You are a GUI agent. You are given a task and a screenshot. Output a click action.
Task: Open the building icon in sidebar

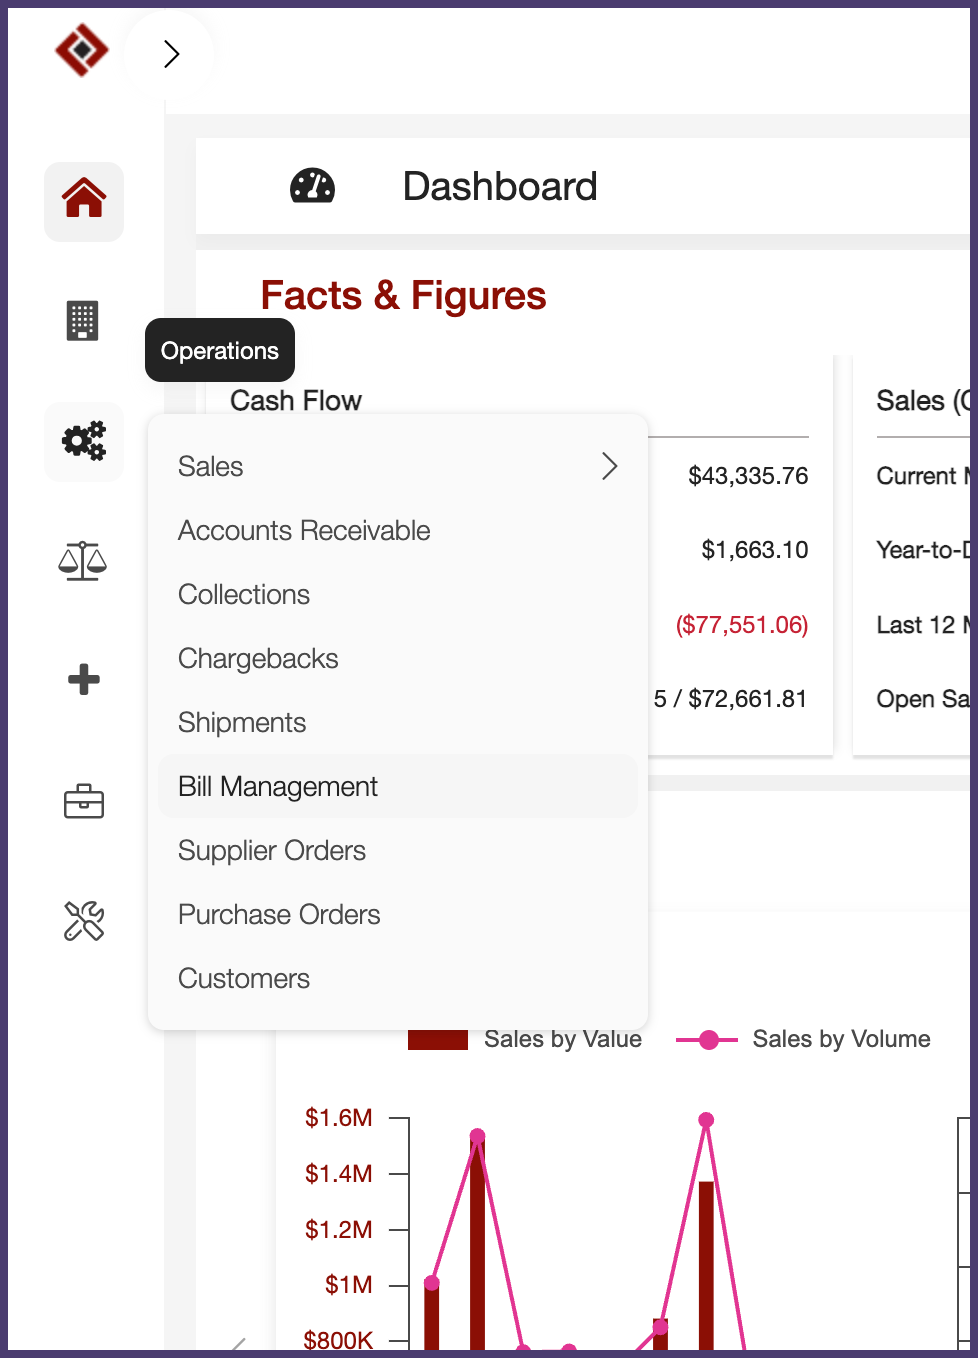coord(83,321)
